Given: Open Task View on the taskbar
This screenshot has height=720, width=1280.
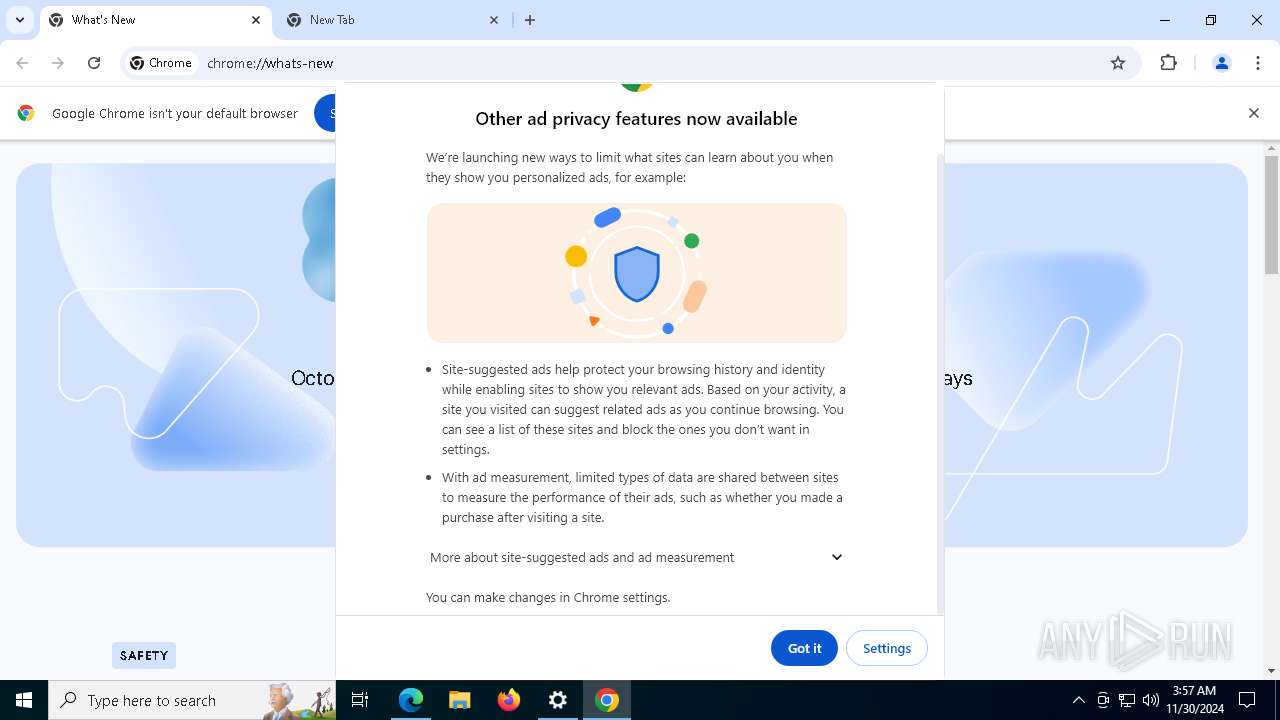Looking at the screenshot, I should pyautogui.click(x=360, y=700).
